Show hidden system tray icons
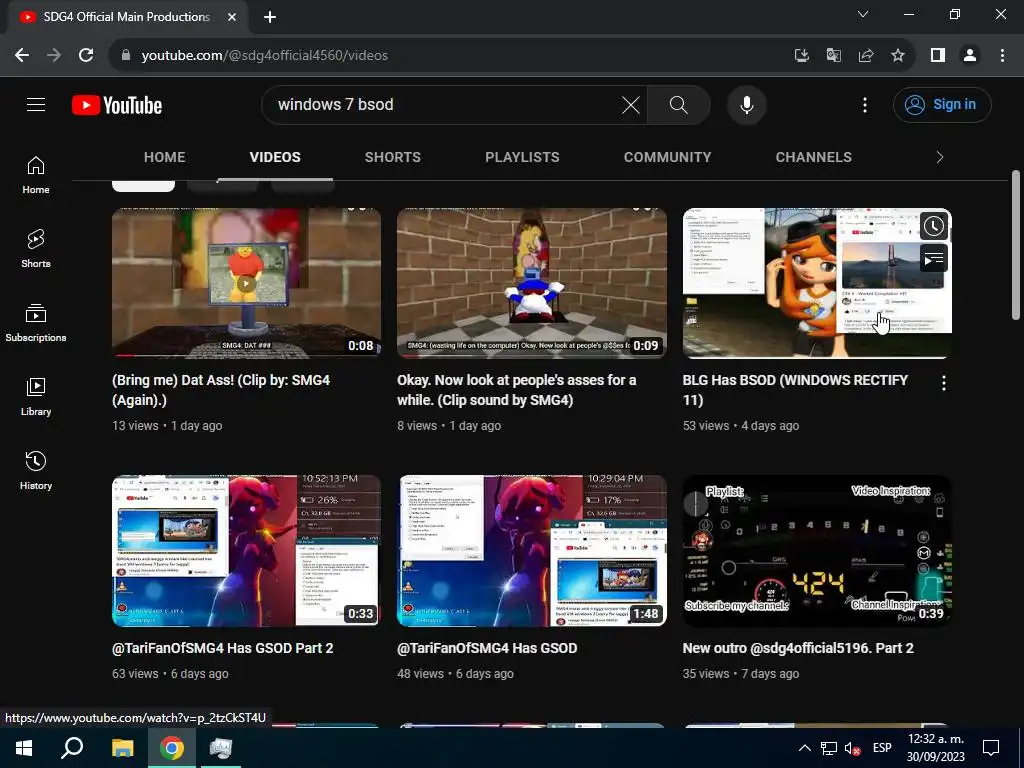Image resolution: width=1024 pixels, height=768 pixels. 805,748
